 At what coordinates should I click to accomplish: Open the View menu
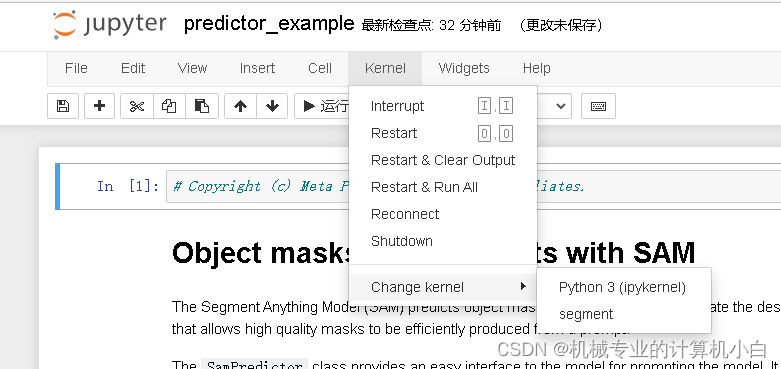coord(192,68)
